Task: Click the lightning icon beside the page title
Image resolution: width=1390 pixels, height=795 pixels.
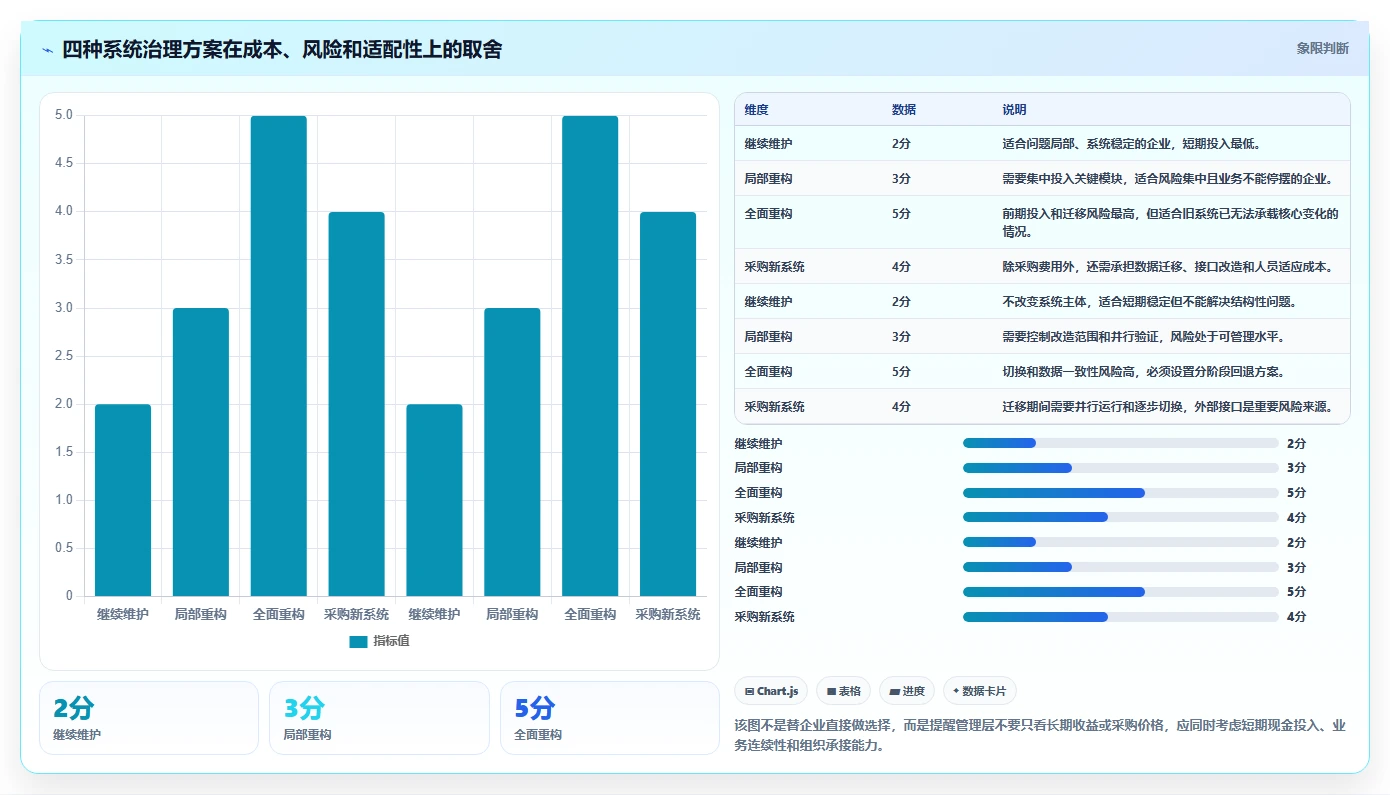Action: 48,50
